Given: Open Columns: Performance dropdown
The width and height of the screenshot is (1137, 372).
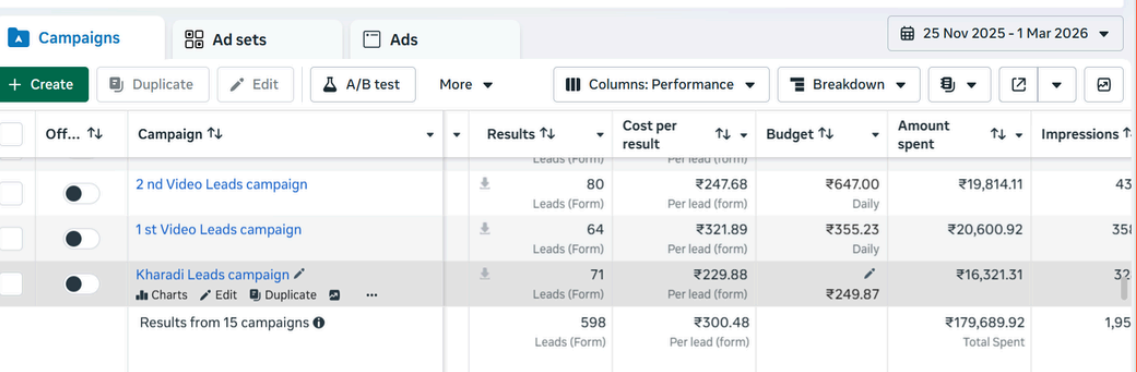Looking at the screenshot, I should [661, 85].
